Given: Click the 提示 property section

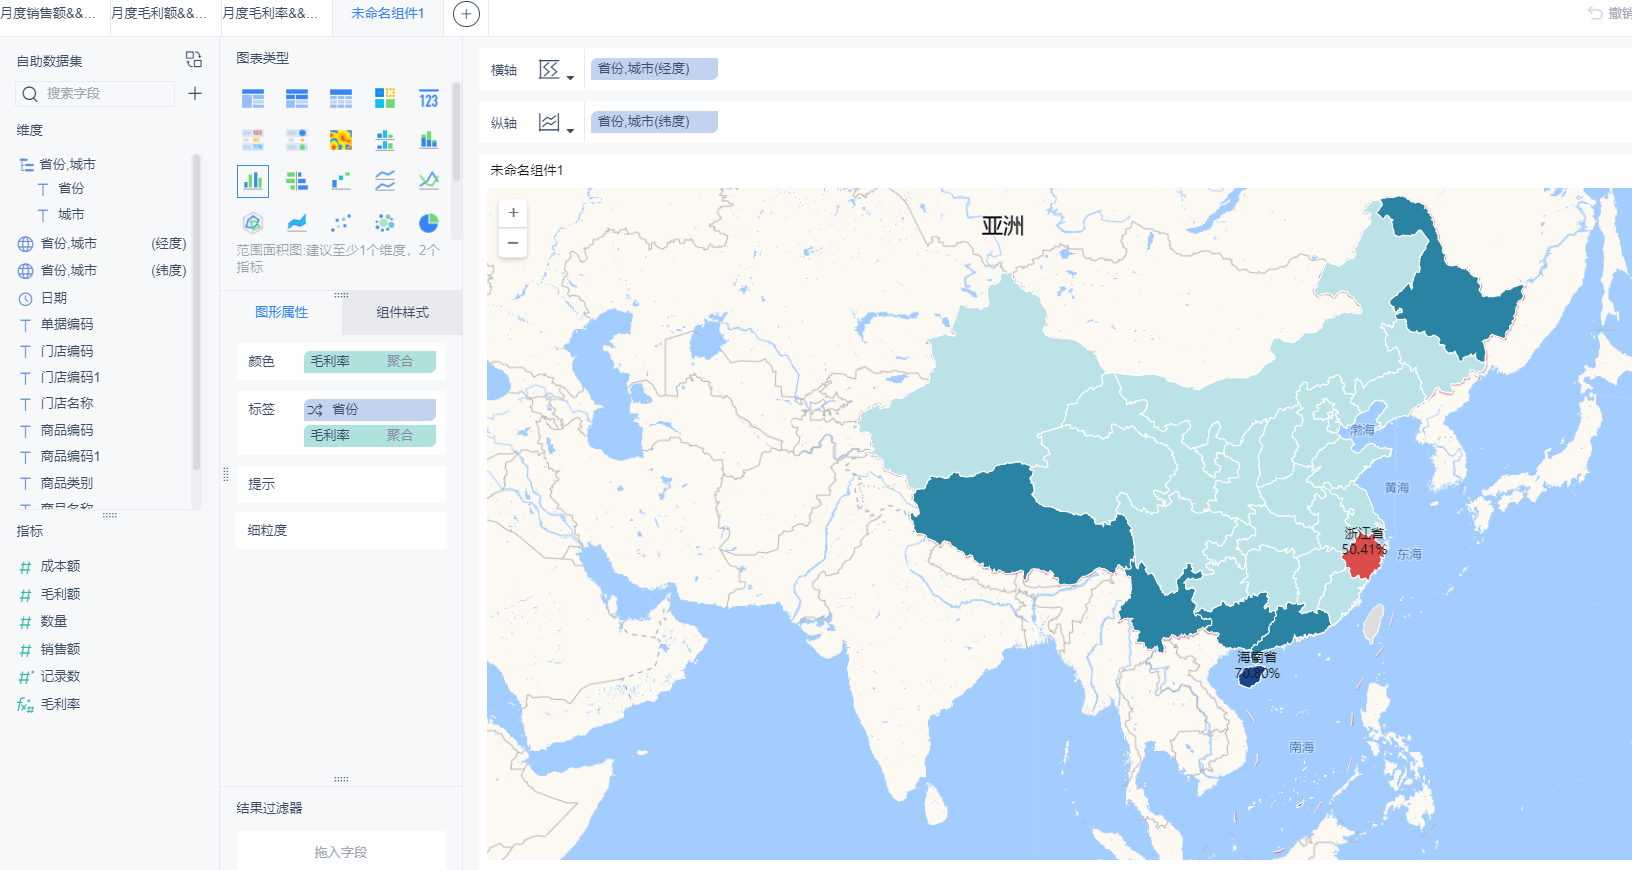Looking at the screenshot, I should [341, 484].
